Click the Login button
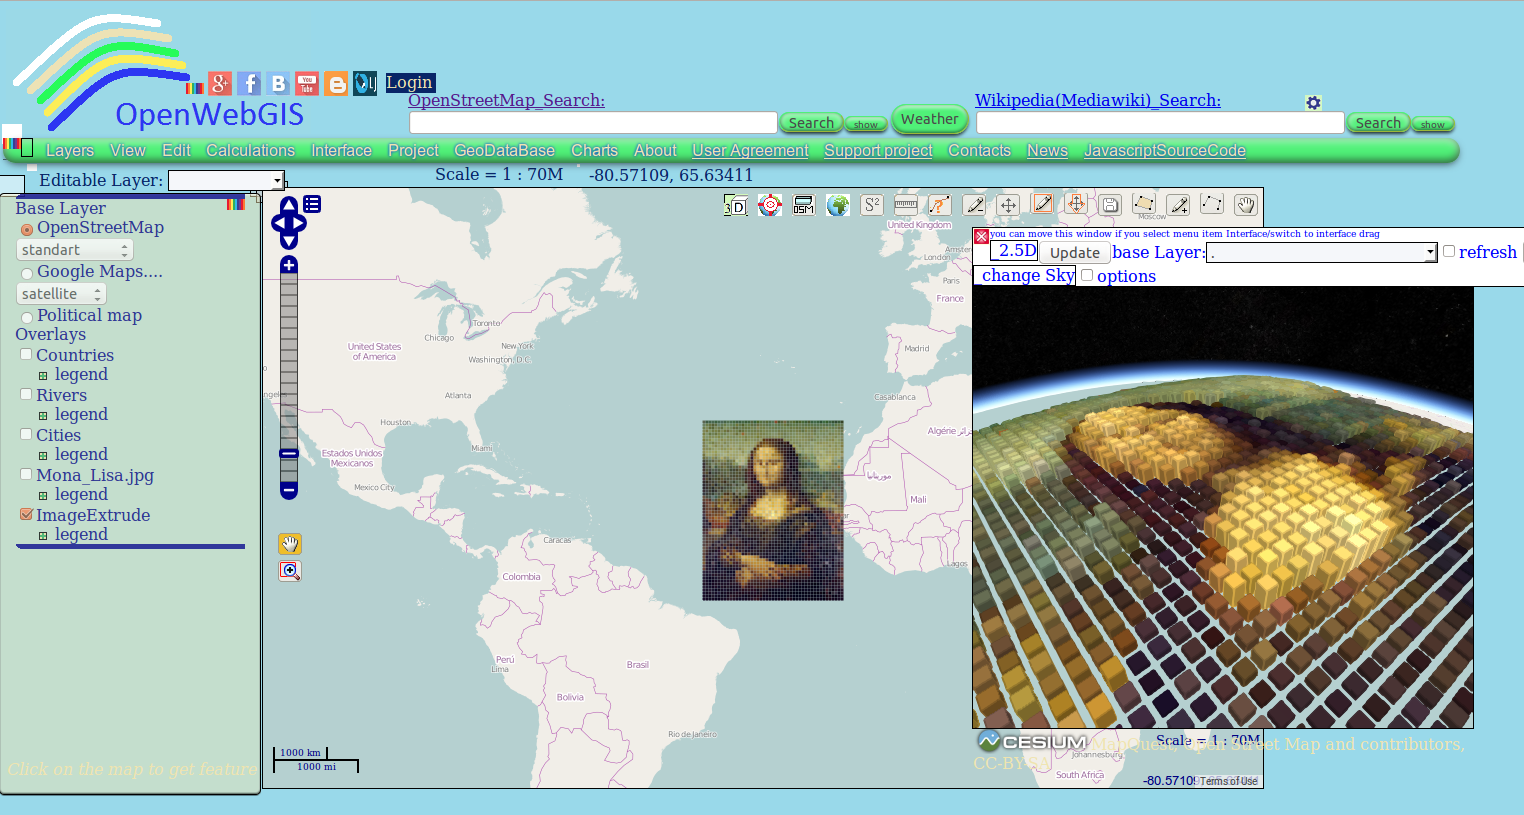The height and width of the screenshot is (815, 1524). click(410, 83)
